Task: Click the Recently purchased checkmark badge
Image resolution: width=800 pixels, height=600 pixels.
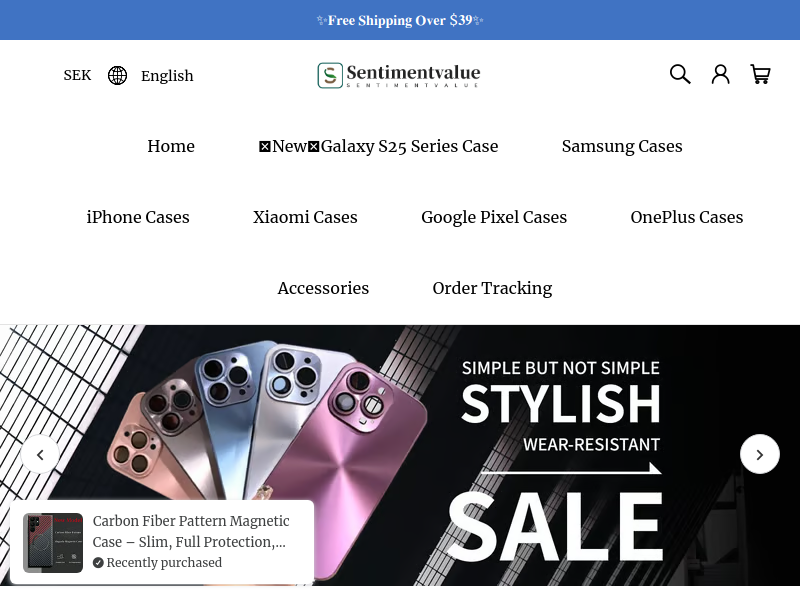Action: click(98, 563)
